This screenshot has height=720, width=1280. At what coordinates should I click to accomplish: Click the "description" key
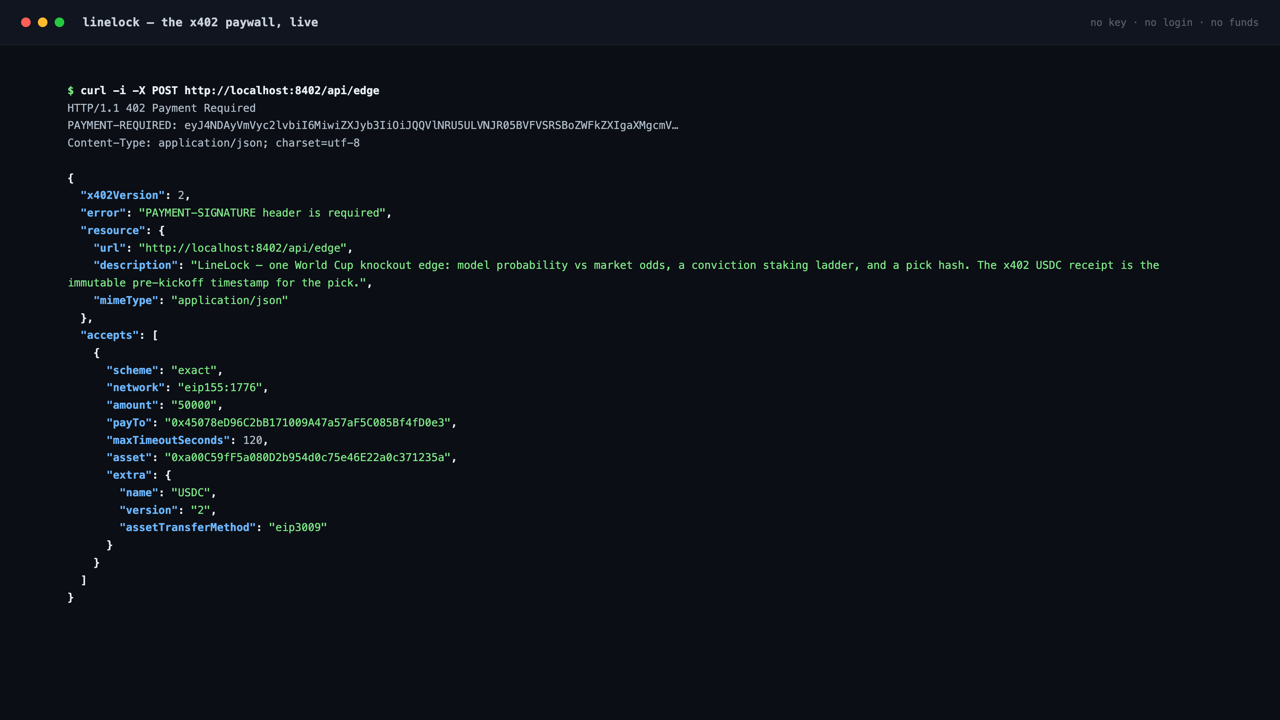click(x=135, y=265)
